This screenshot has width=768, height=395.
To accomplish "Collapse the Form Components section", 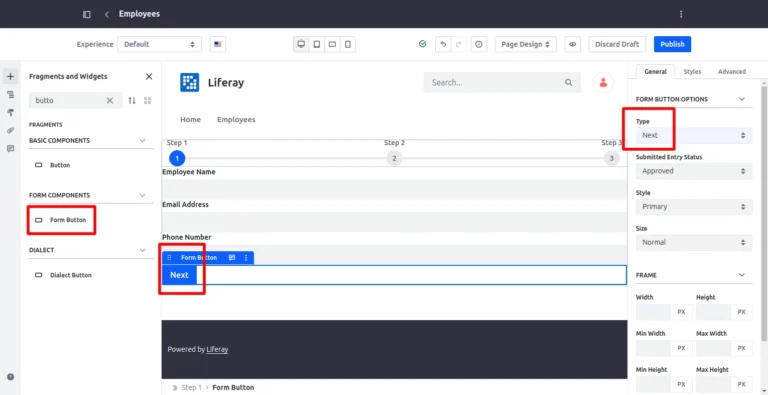I will pos(143,195).
